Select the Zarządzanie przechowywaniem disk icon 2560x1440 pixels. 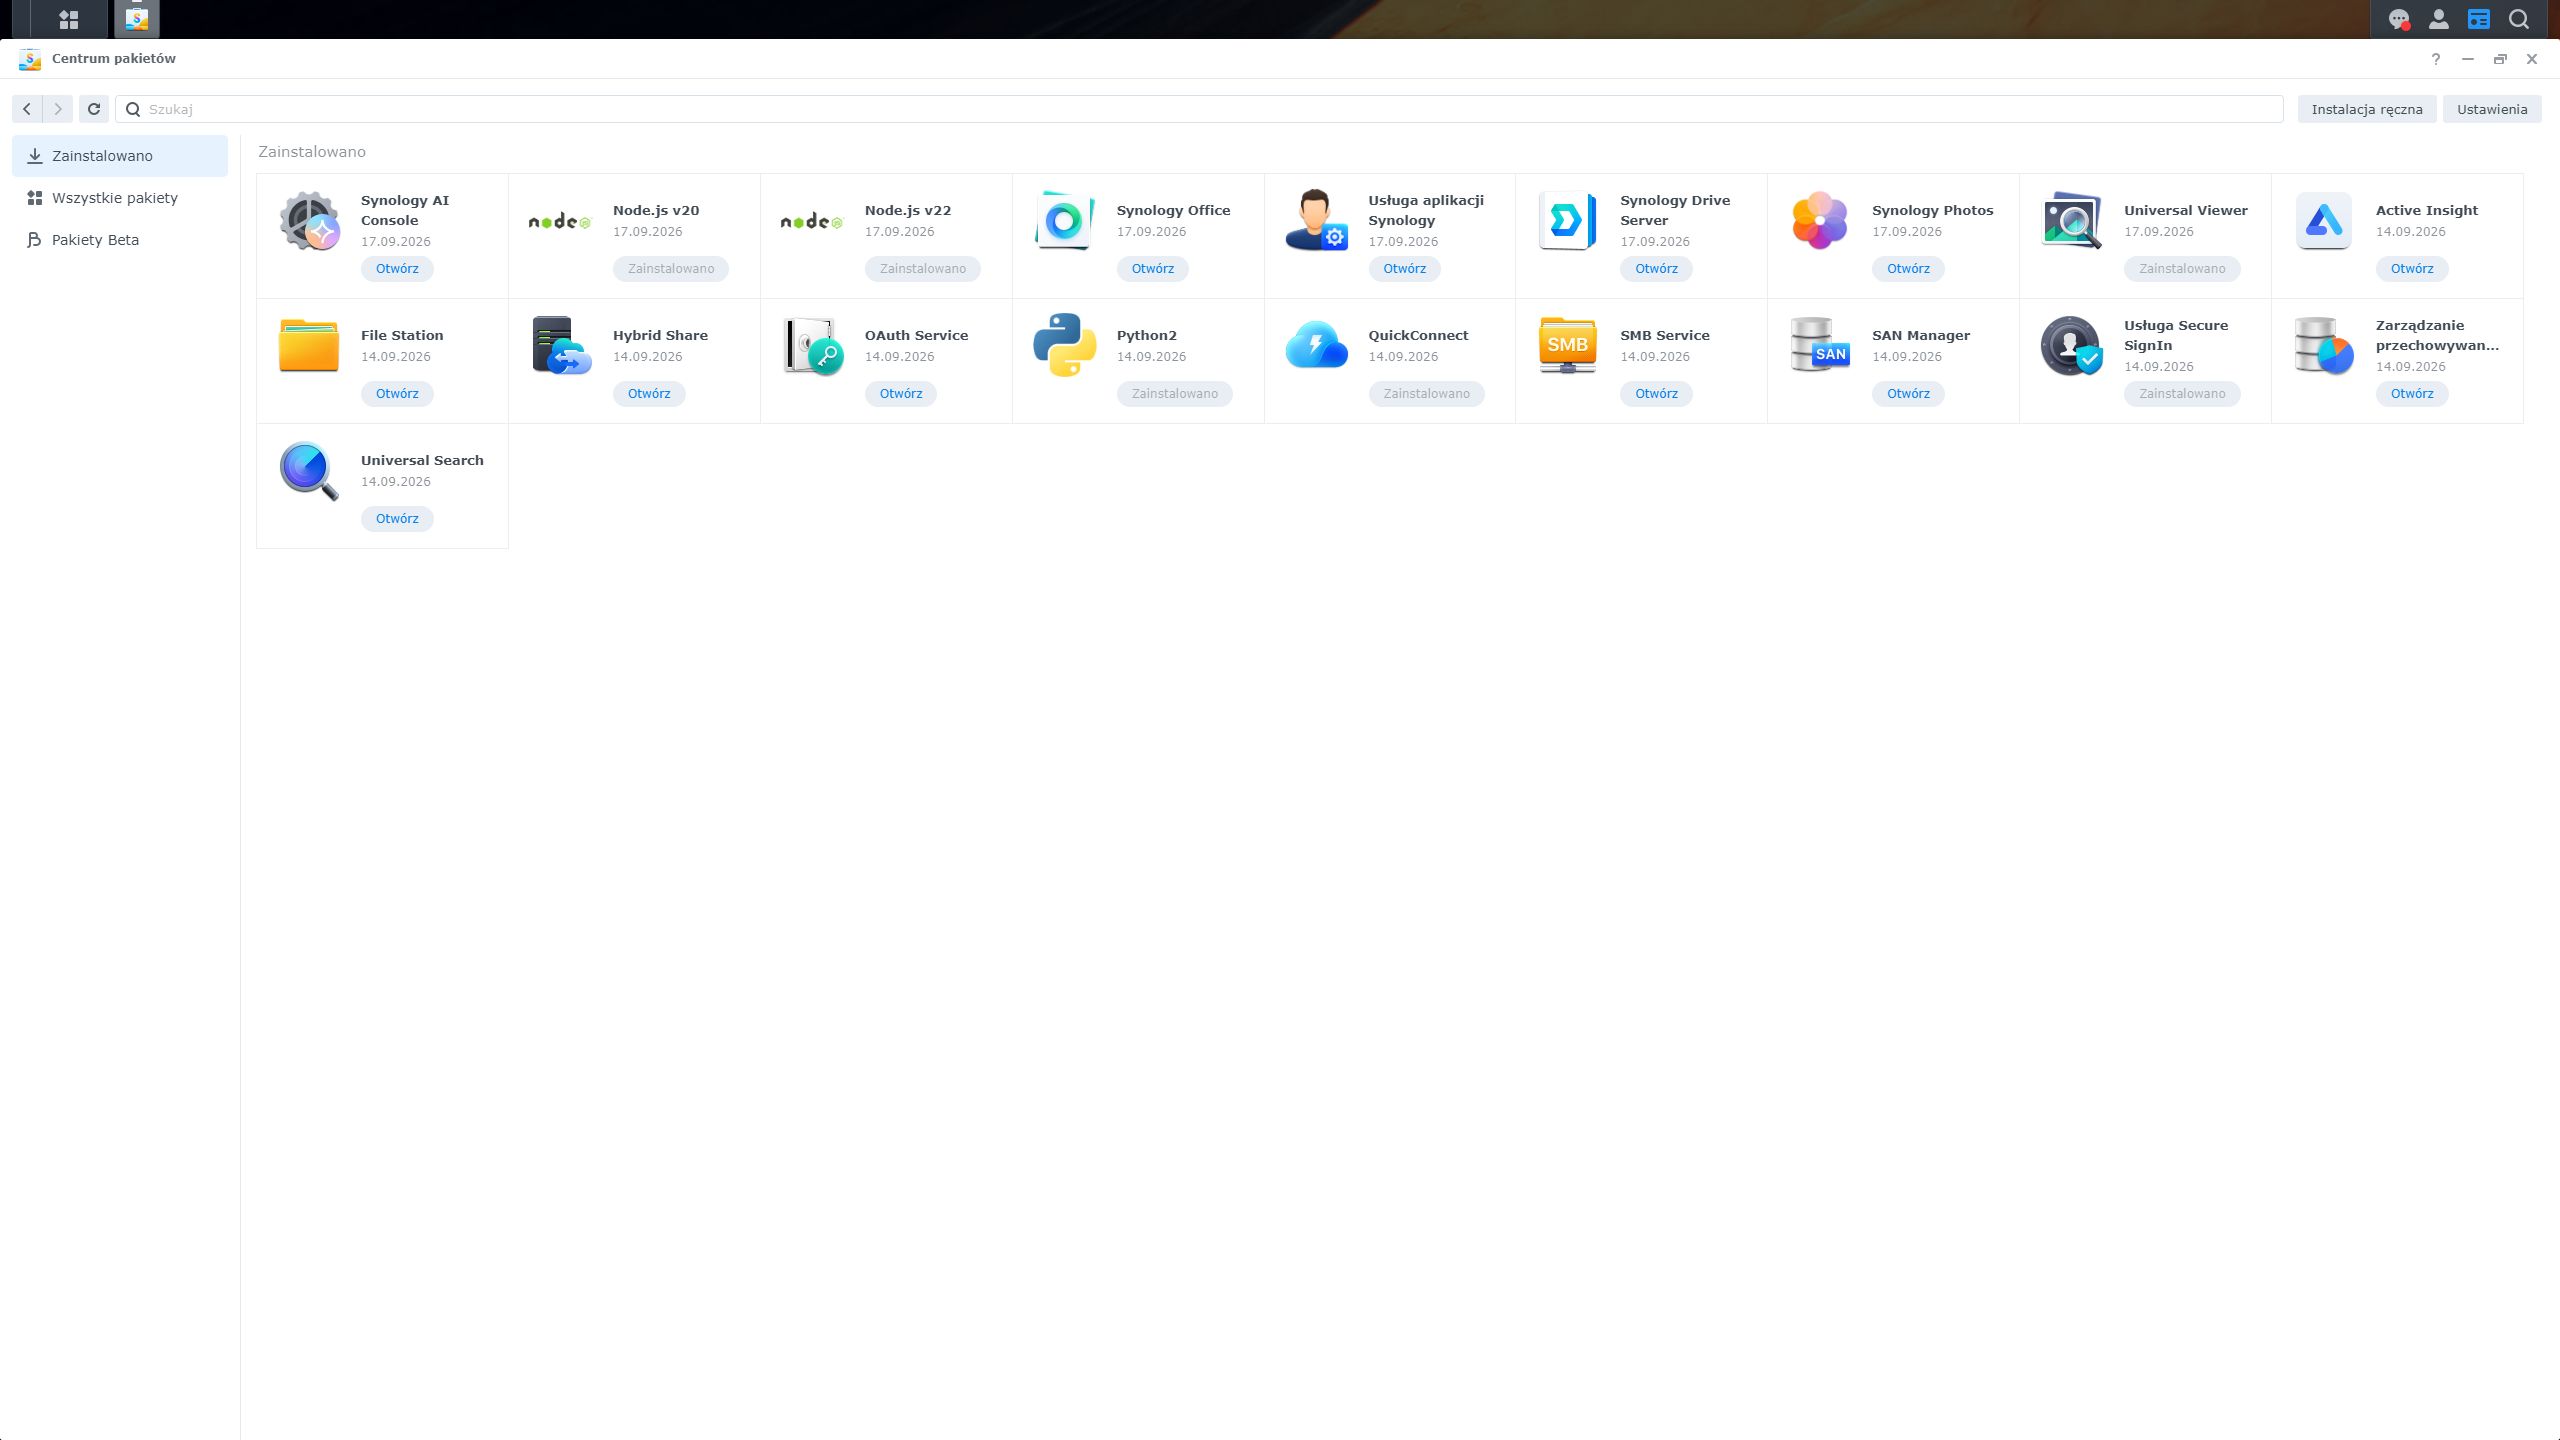click(x=2323, y=346)
